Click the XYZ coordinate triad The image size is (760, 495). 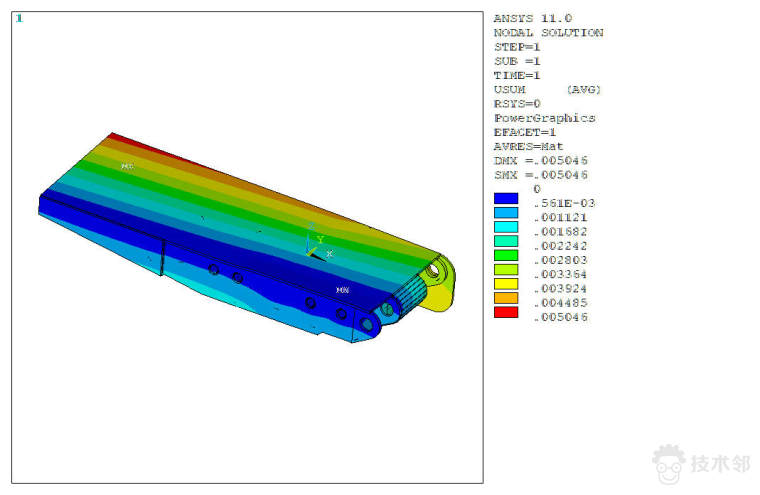318,241
